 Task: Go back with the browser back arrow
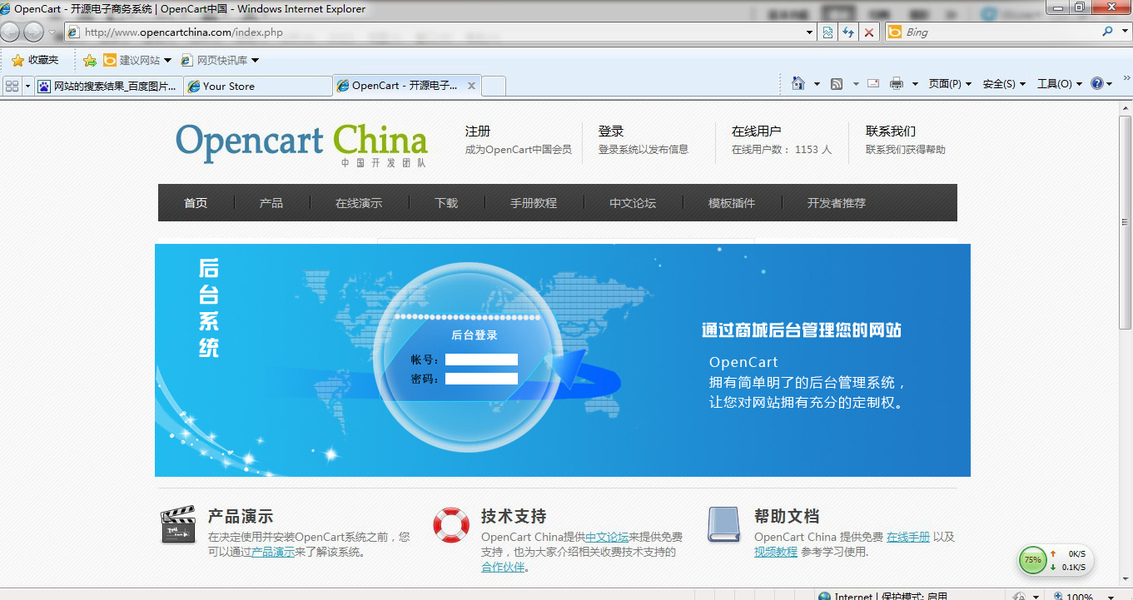[10, 32]
